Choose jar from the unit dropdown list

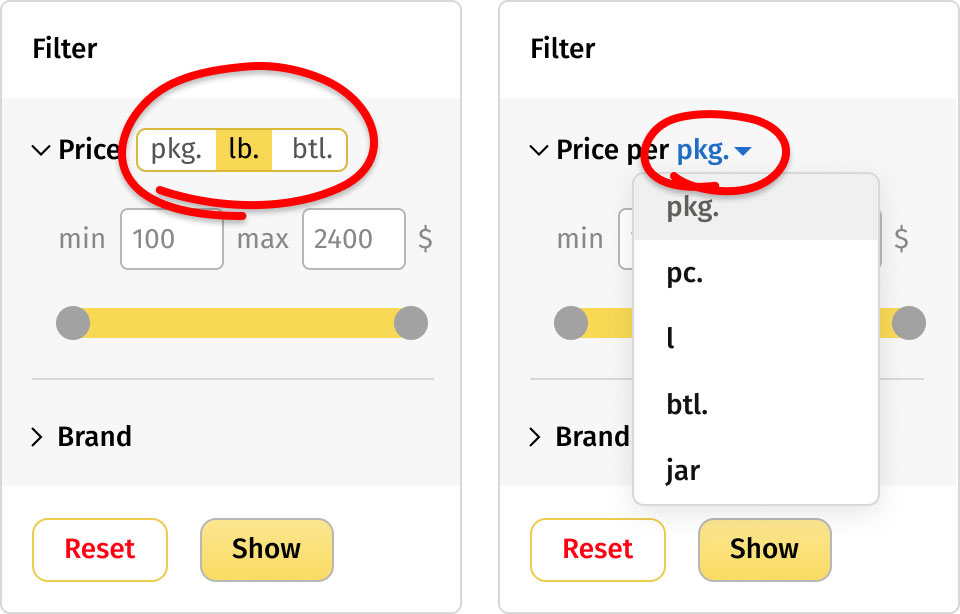756,470
